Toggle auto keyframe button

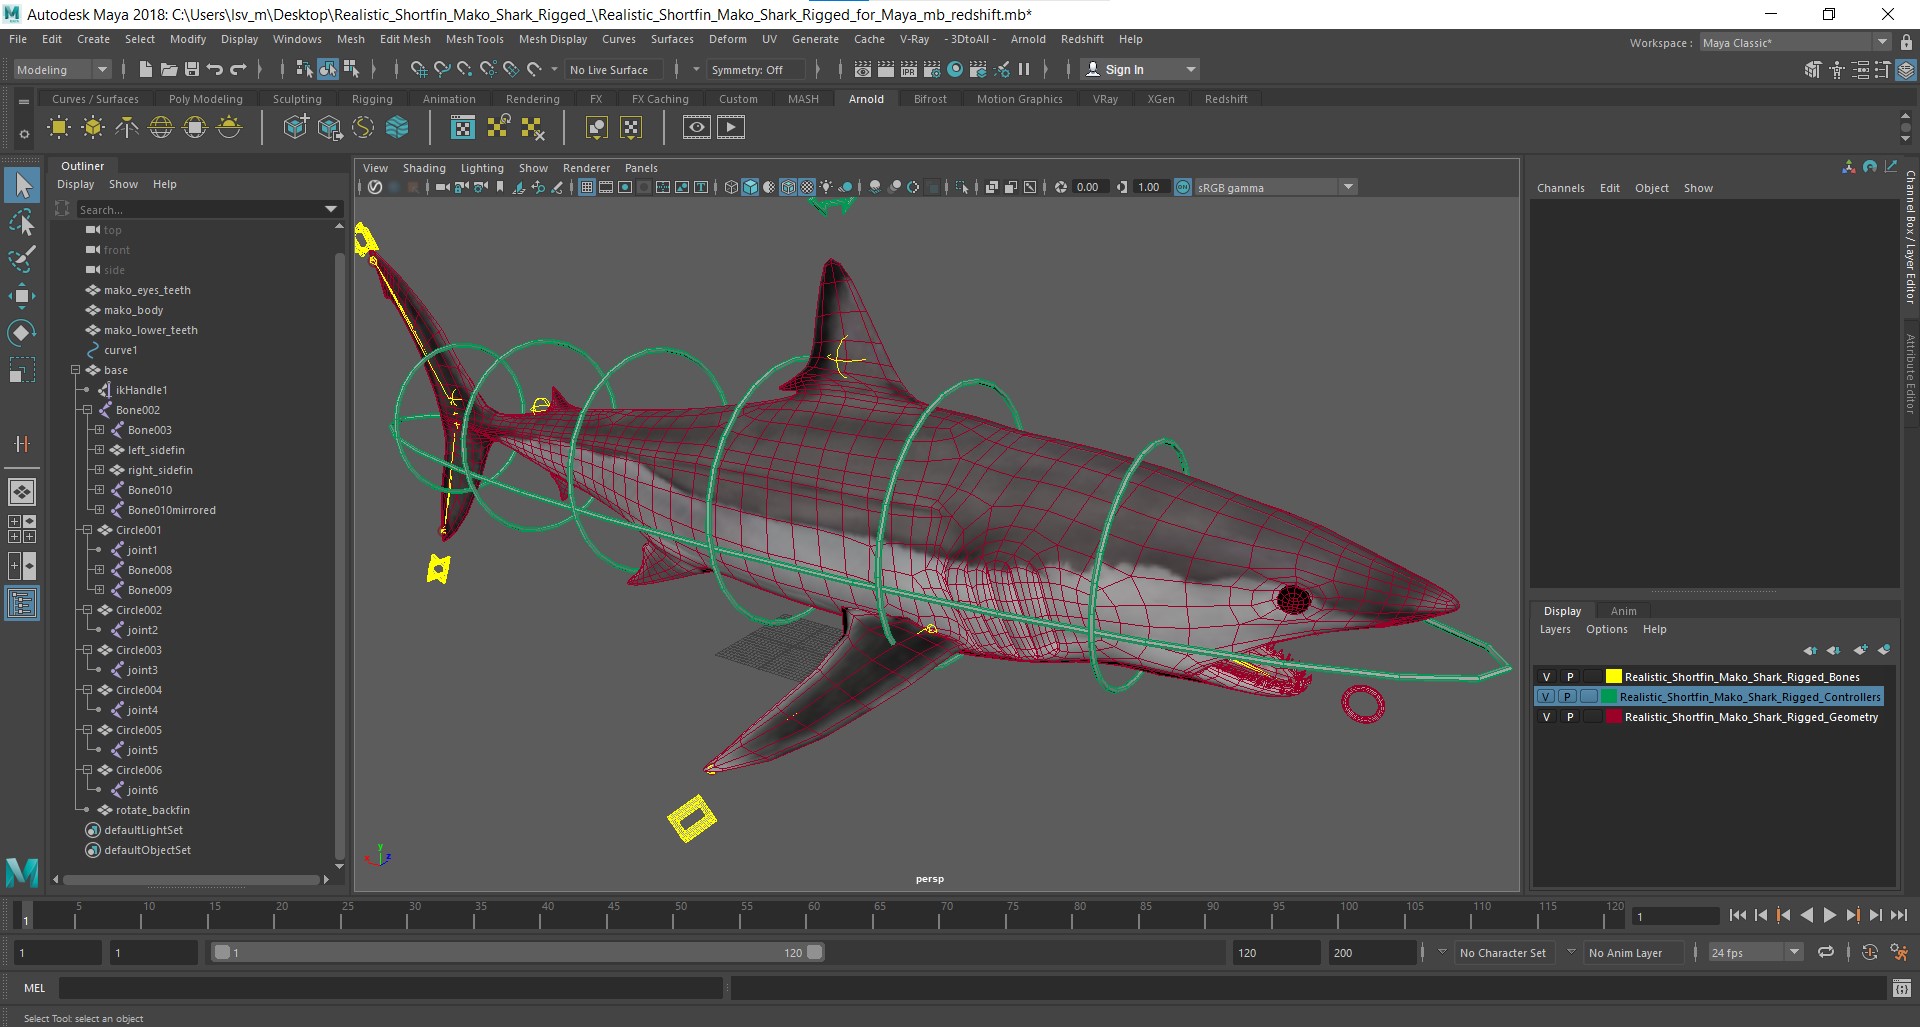tap(1870, 952)
